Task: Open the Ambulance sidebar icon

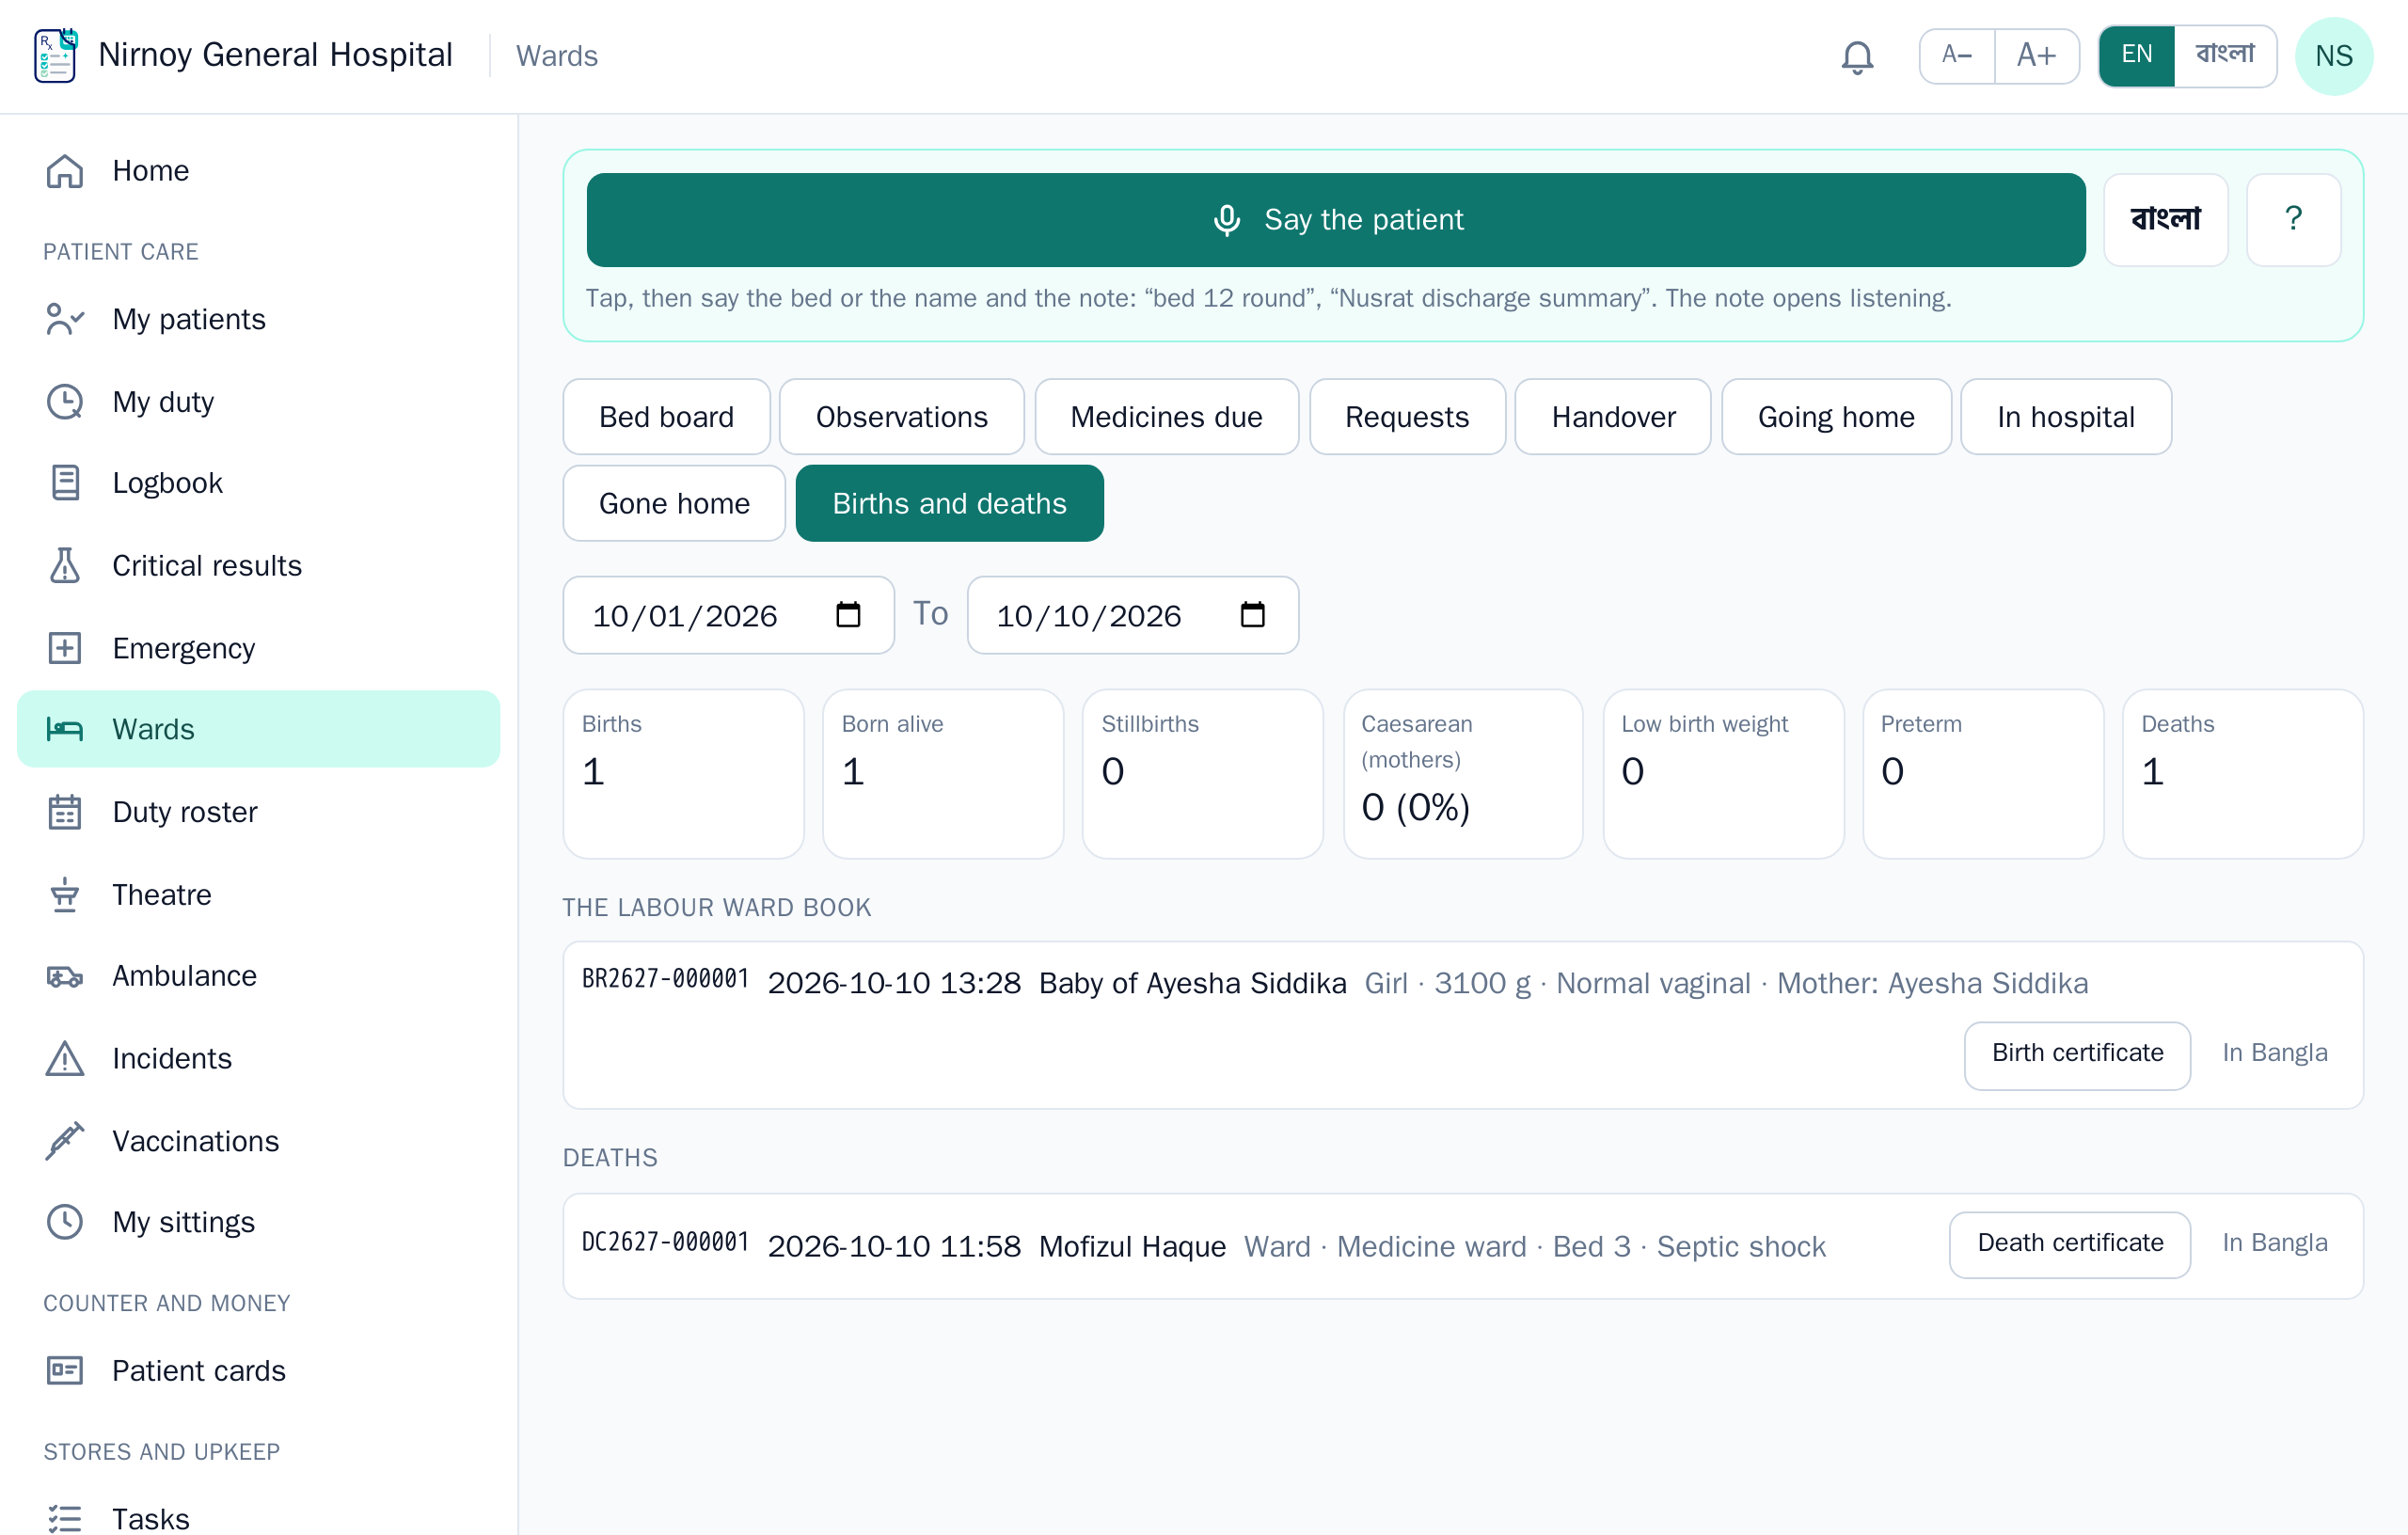Action: [65, 976]
